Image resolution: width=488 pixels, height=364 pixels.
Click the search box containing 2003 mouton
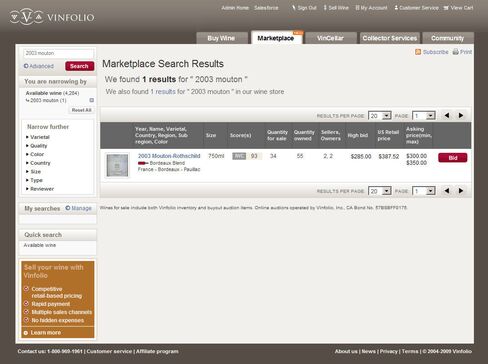point(59,53)
